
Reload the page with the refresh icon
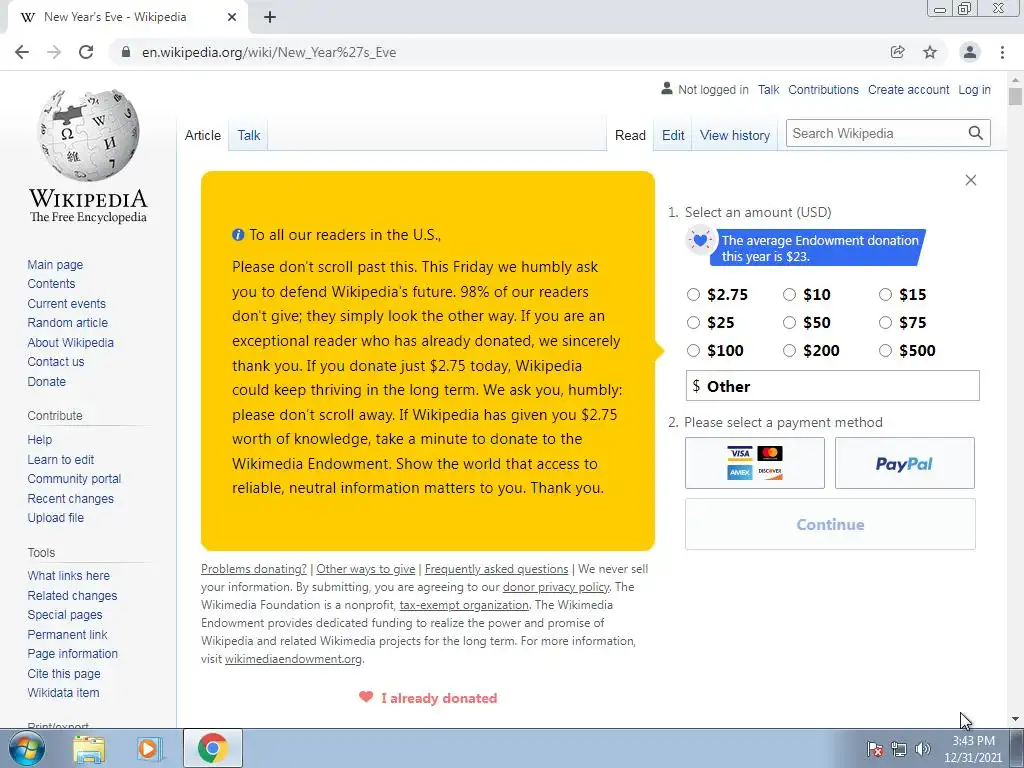pyautogui.click(x=86, y=52)
